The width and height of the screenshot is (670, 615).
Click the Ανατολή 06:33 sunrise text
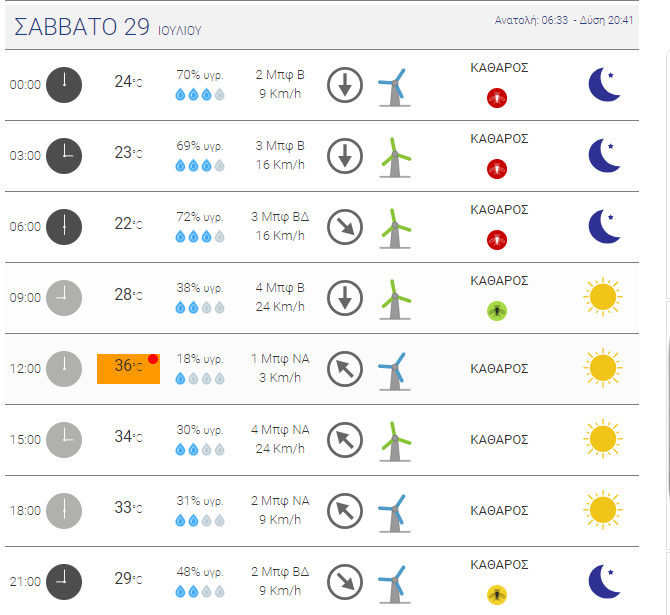click(x=531, y=21)
